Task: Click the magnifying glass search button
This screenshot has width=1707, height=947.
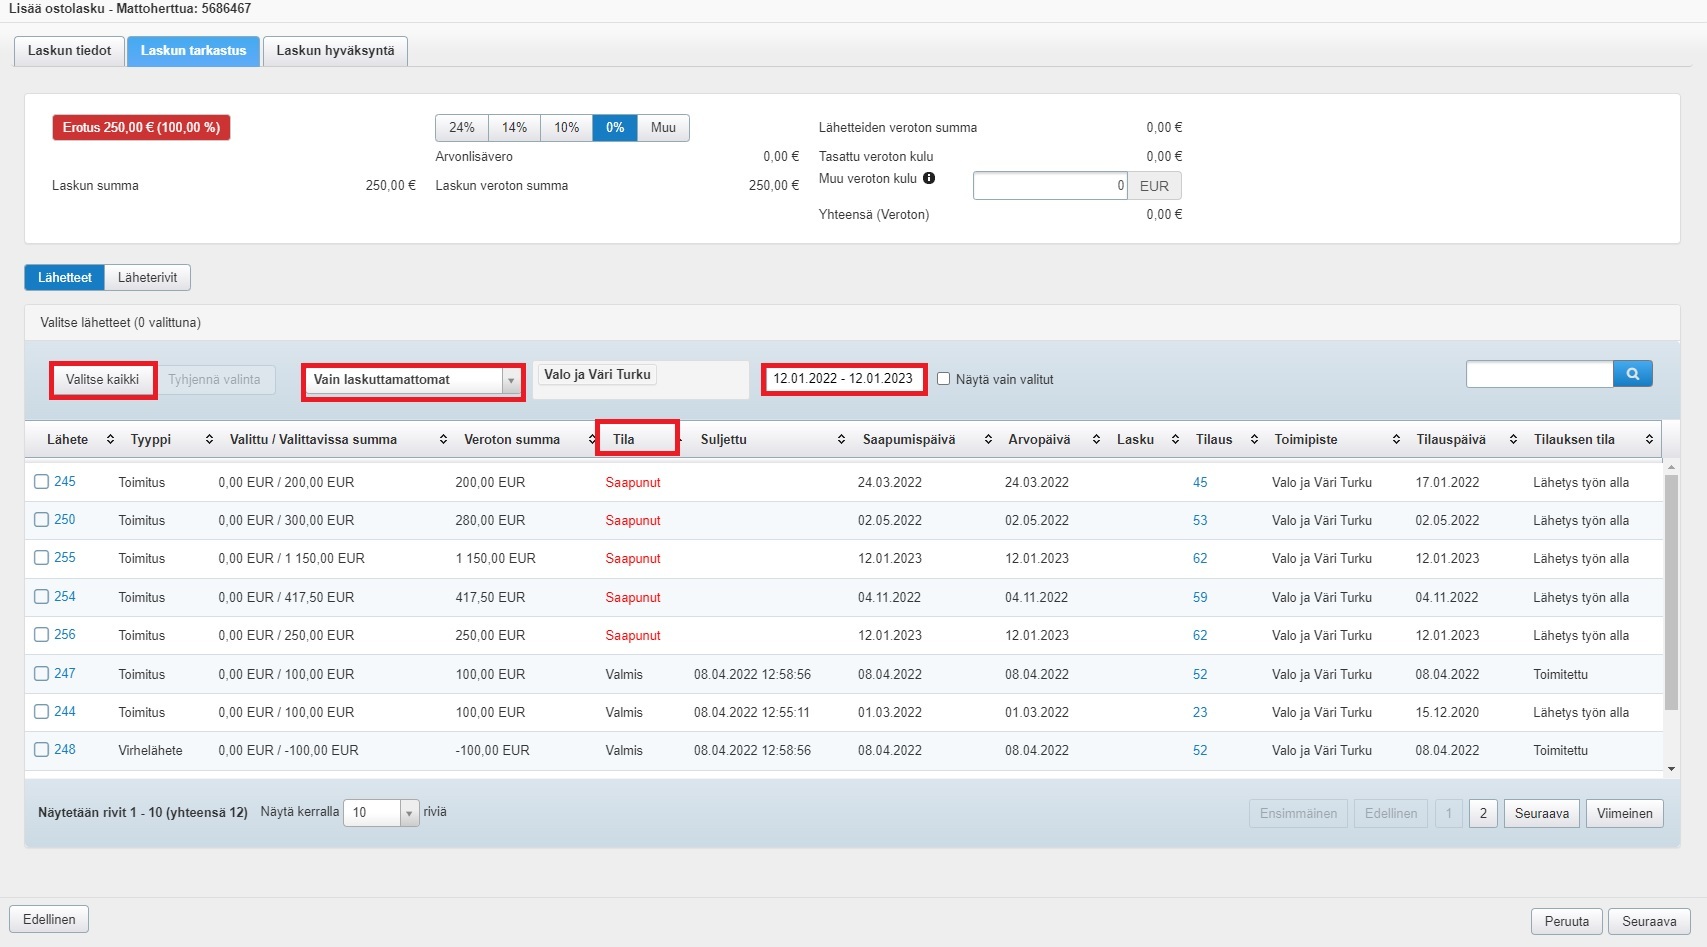Action: (1632, 374)
